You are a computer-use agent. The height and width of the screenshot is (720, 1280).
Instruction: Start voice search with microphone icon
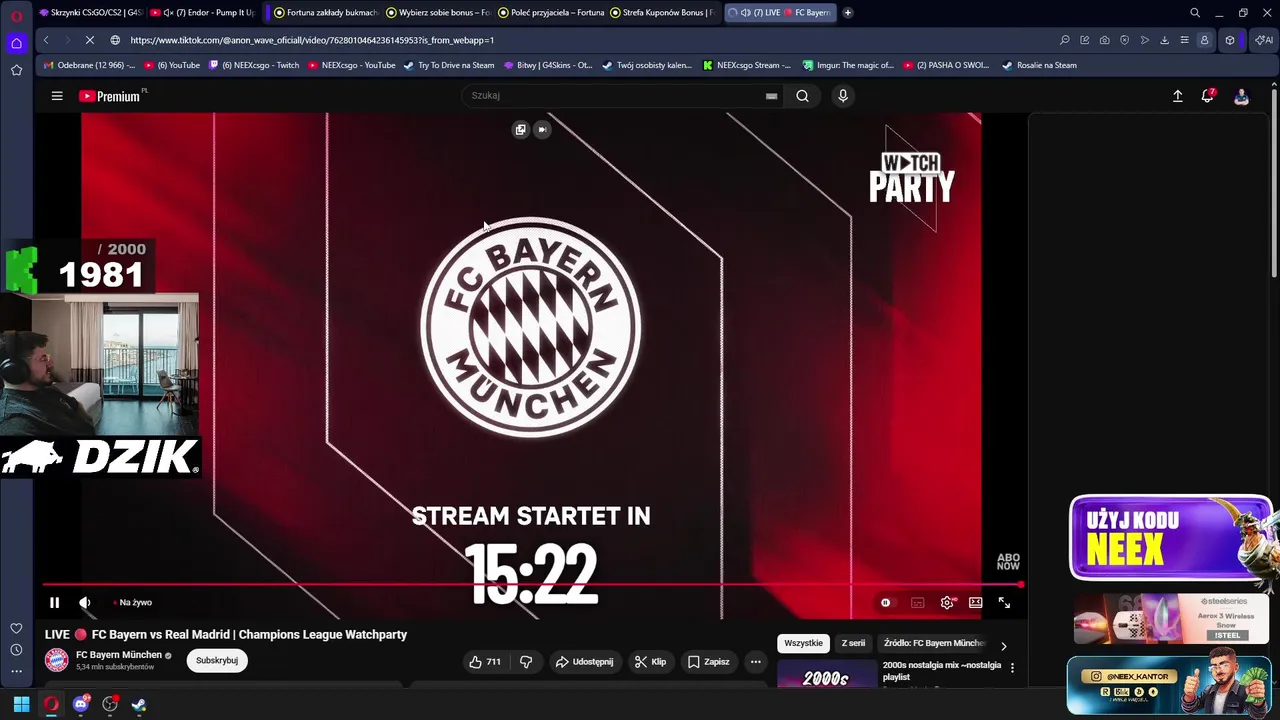click(843, 96)
